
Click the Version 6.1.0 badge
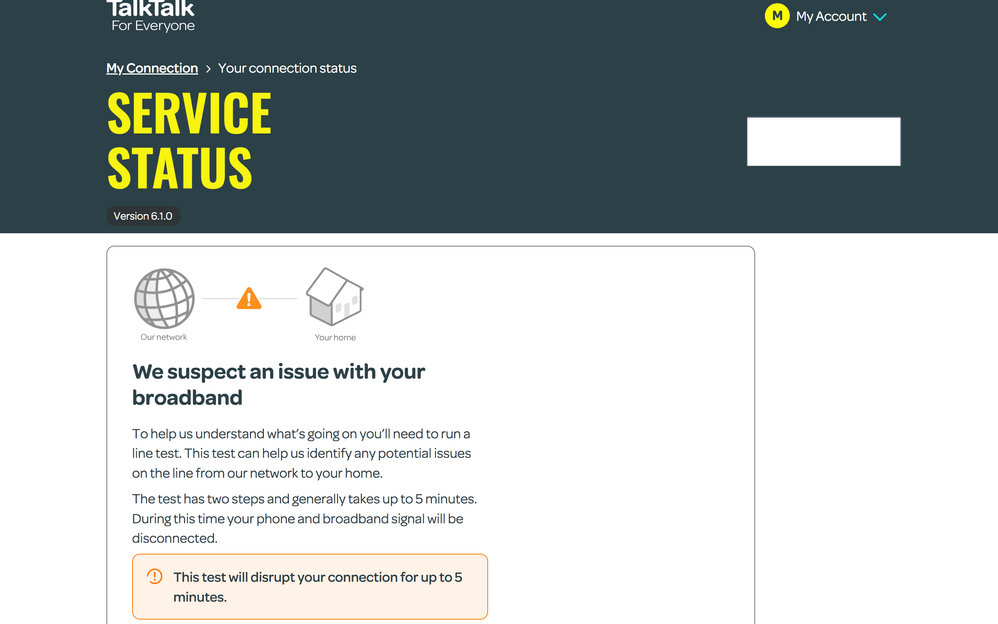(x=143, y=216)
